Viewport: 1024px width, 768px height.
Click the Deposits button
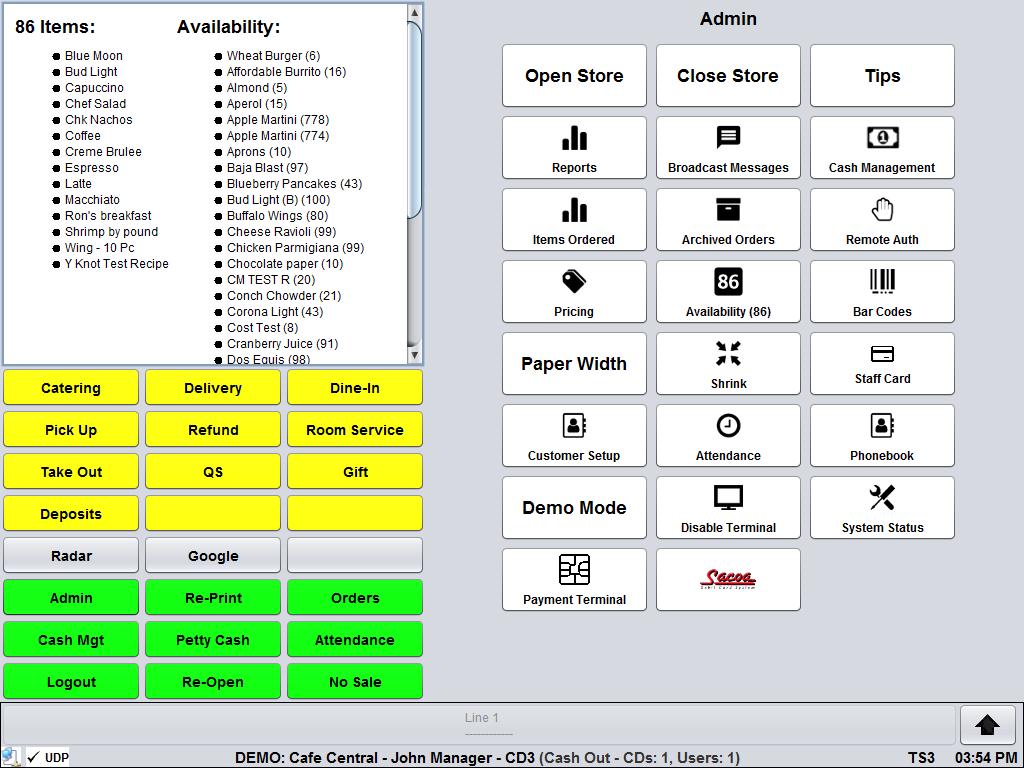[x=71, y=513]
